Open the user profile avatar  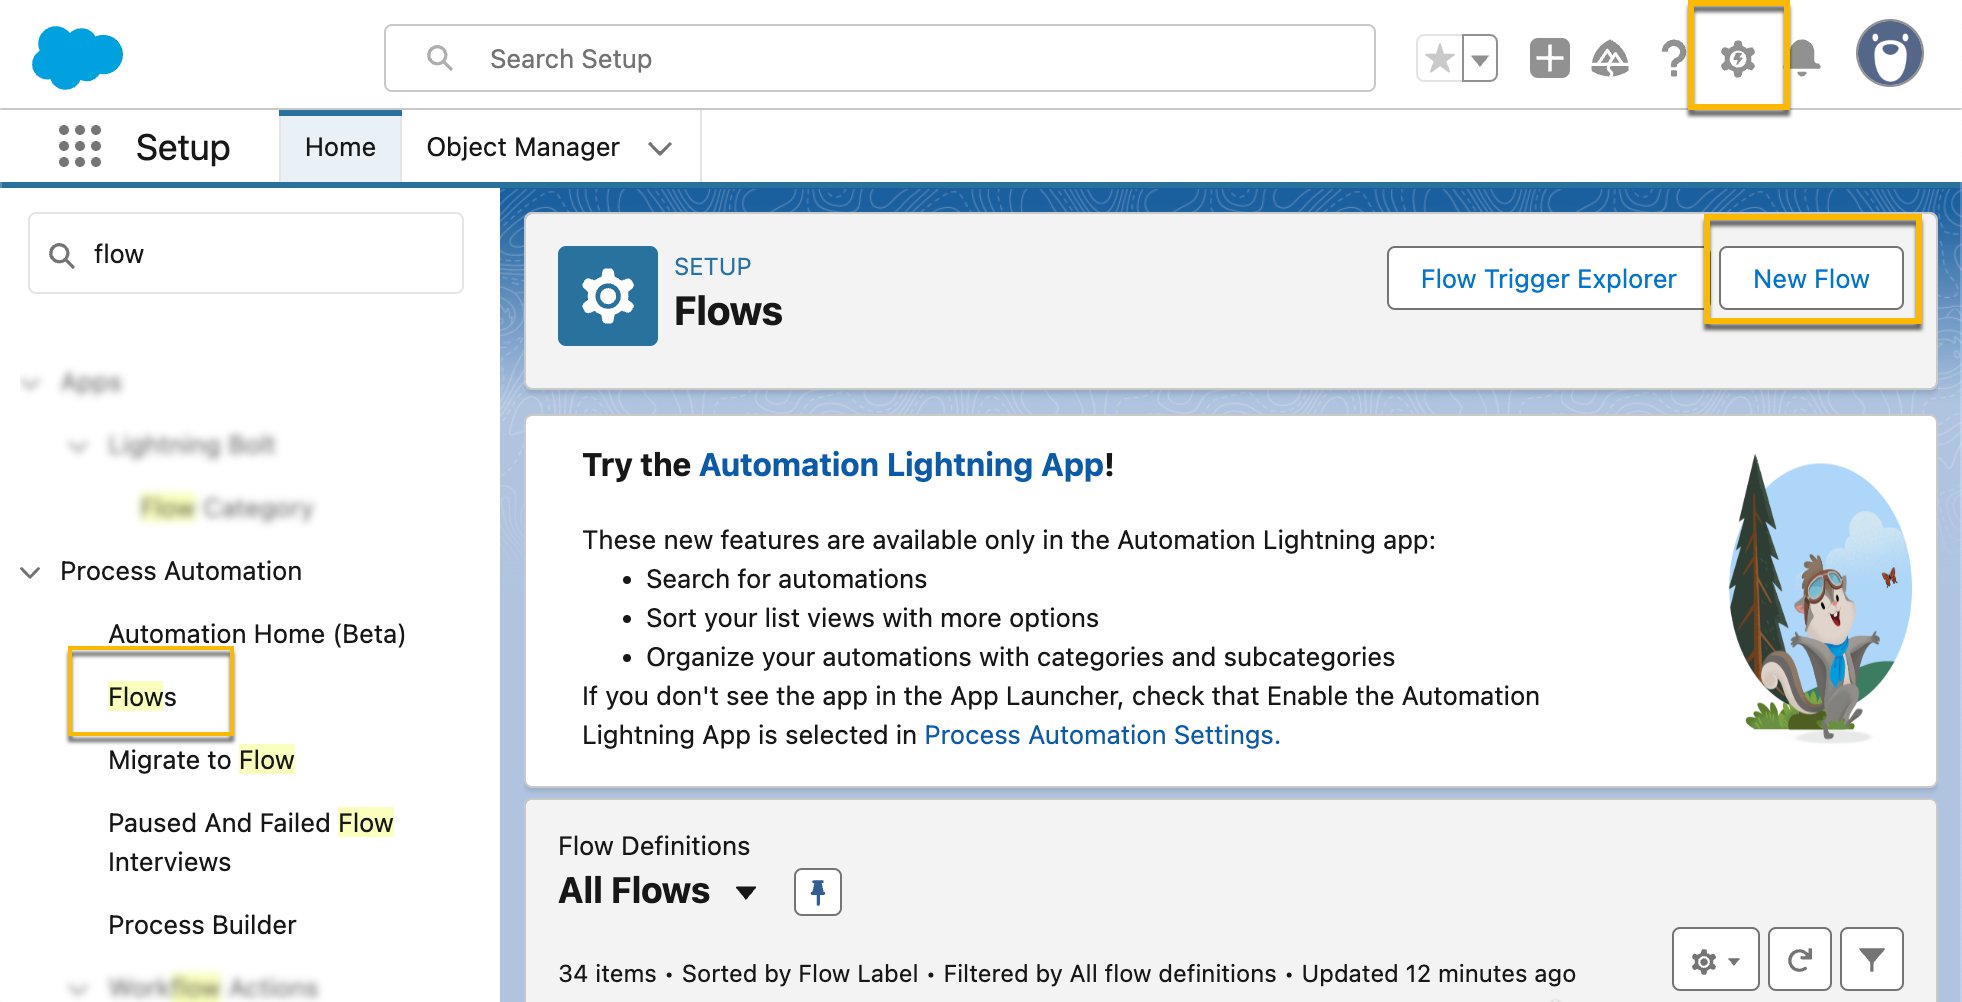[1889, 54]
